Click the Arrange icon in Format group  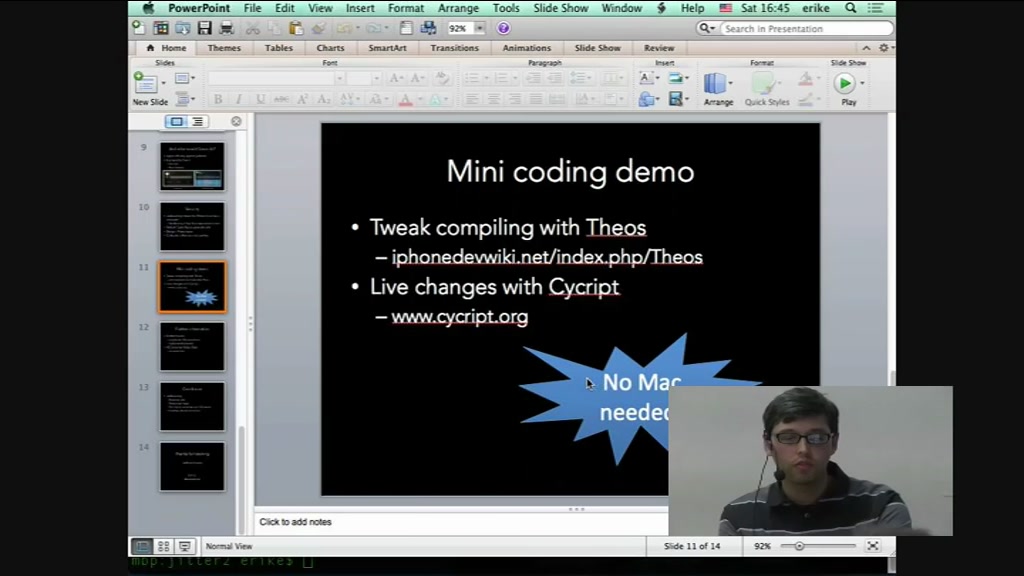coord(714,84)
